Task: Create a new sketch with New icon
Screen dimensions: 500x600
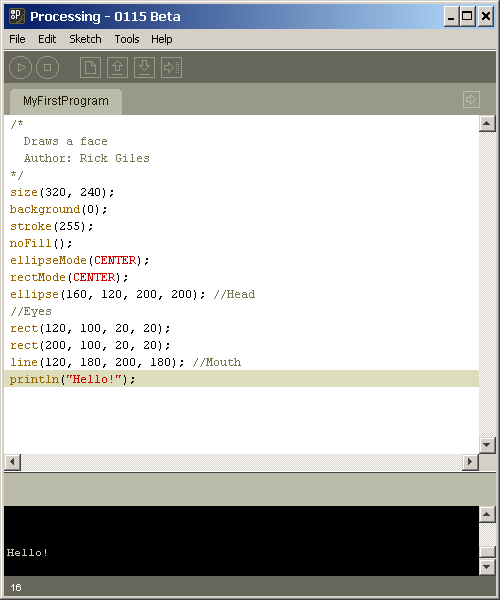Action: (x=90, y=67)
